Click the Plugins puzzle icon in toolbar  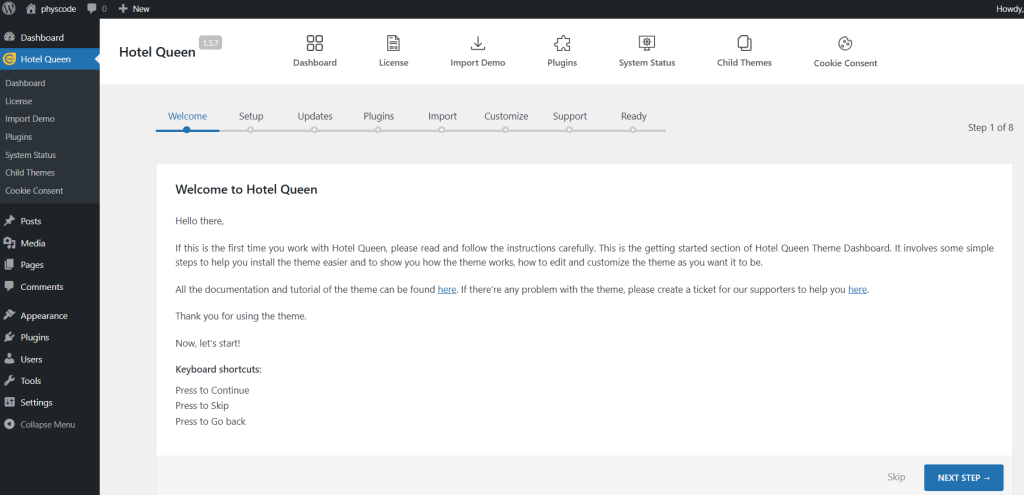point(562,43)
